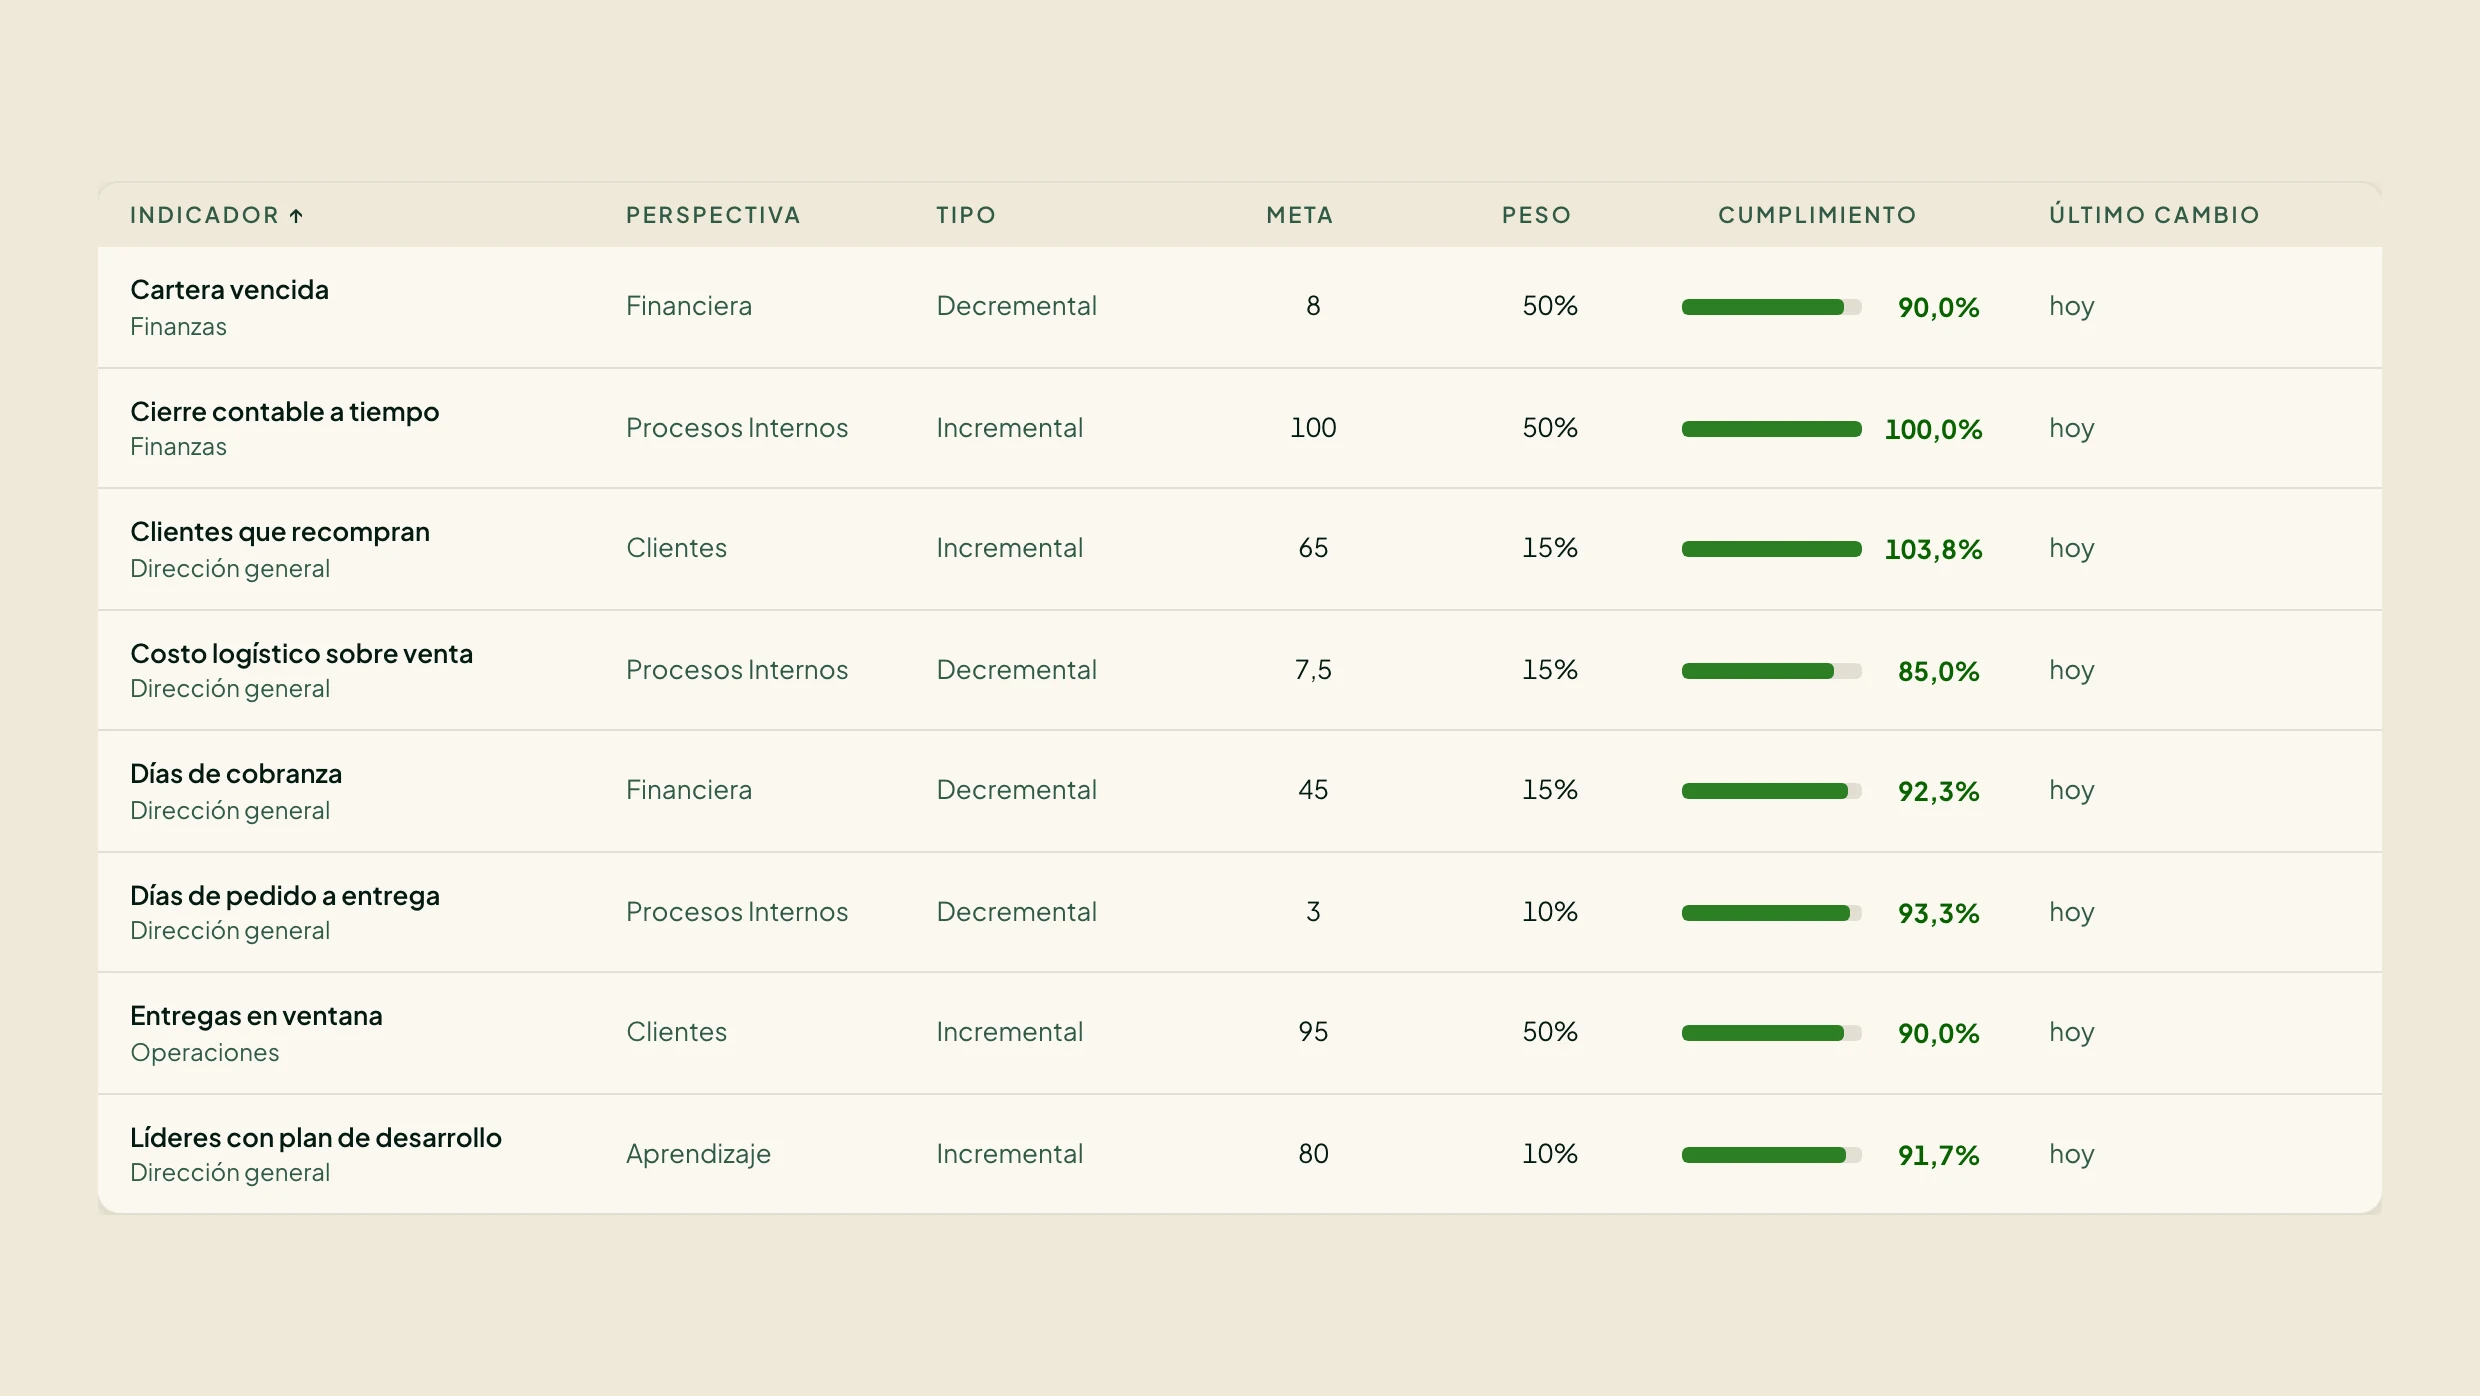Image resolution: width=2480 pixels, height=1396 pixels.
Task: Click the progress bar for Cartera vencida
Action: [1771, 307]
